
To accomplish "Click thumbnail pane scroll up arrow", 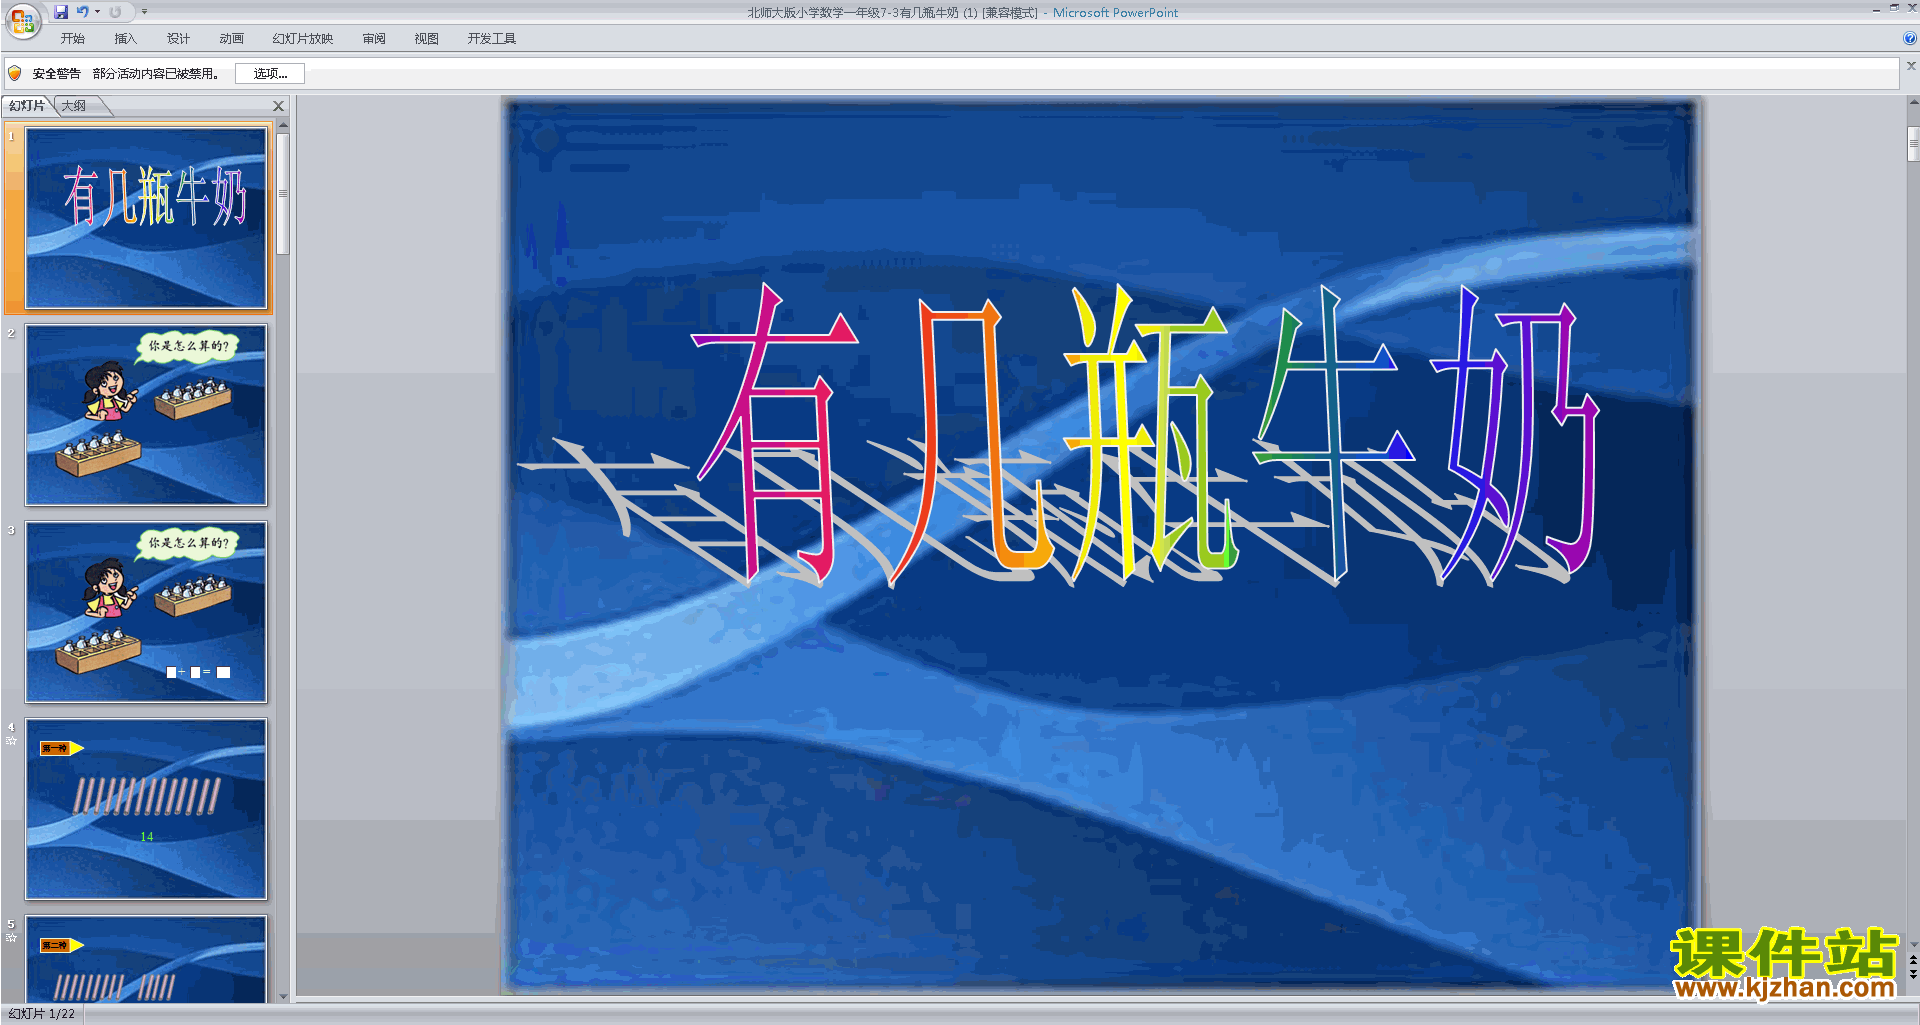I will tap(283, 125).
